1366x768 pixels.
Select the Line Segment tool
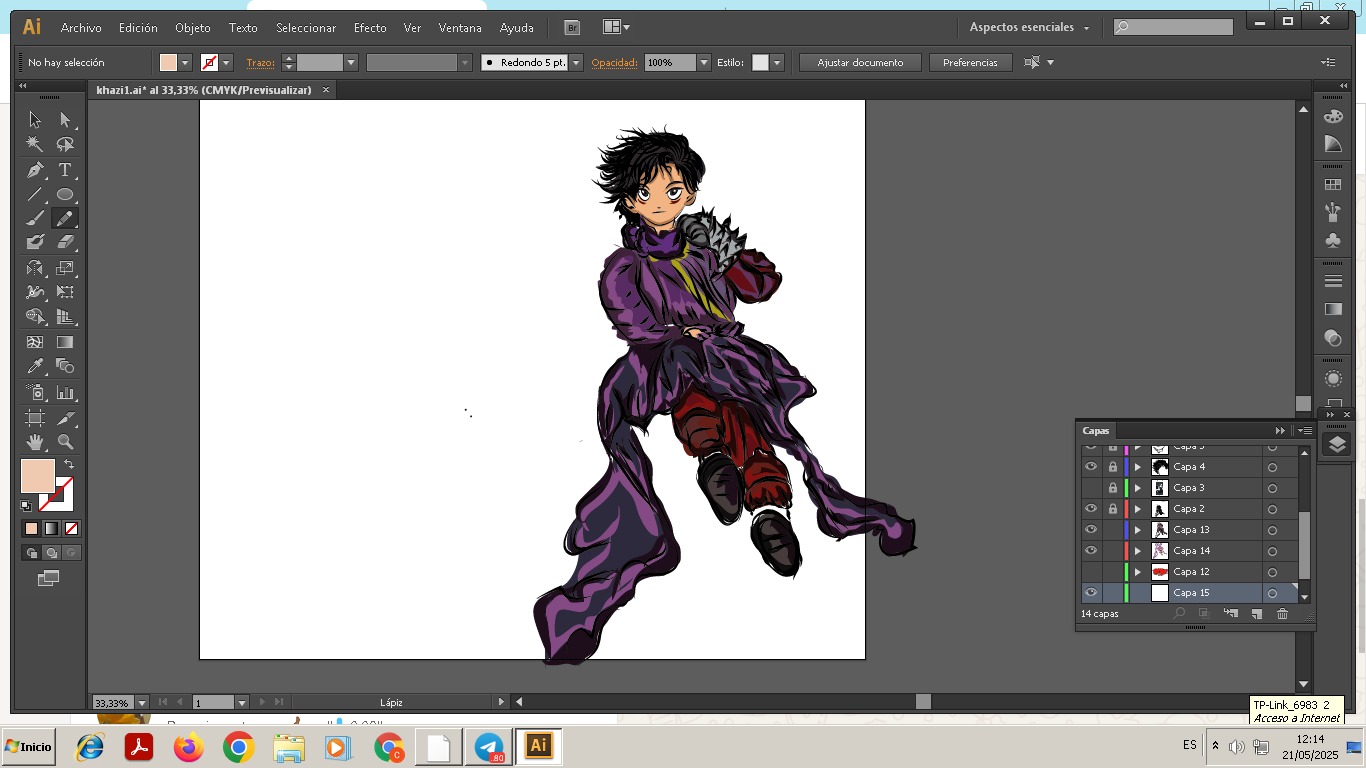[x=35, y=194]
